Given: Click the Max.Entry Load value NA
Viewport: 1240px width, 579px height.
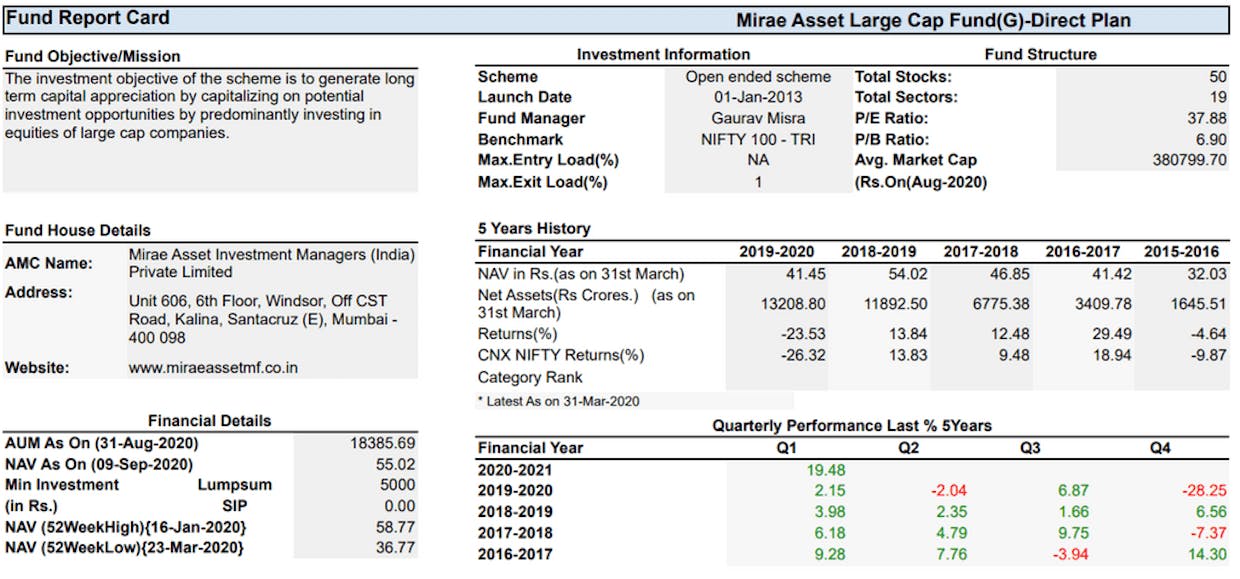Looking at the screenshot, I should 758,161.
